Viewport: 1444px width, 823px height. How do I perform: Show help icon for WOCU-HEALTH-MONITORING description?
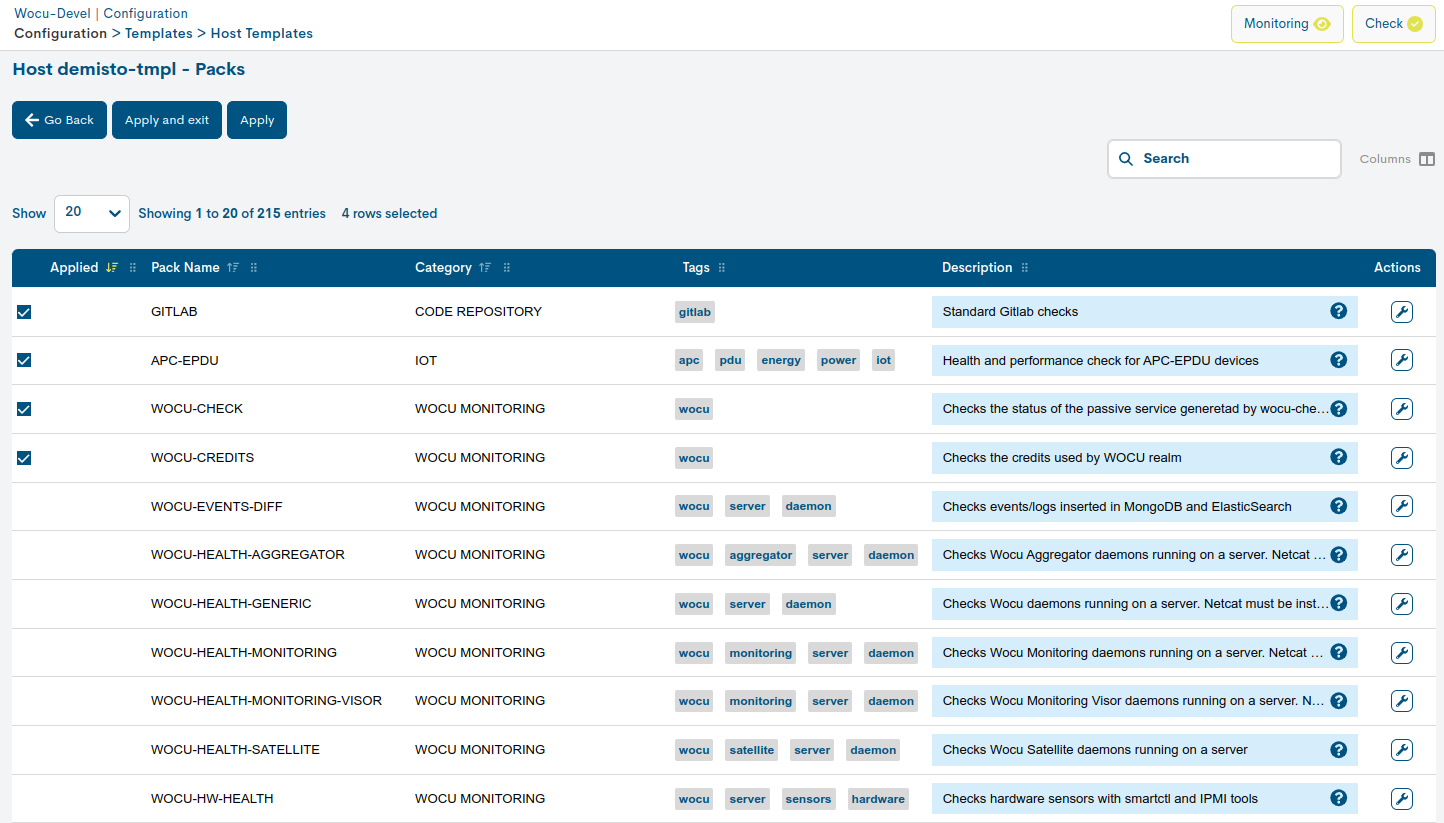(x=1339, y=652)
